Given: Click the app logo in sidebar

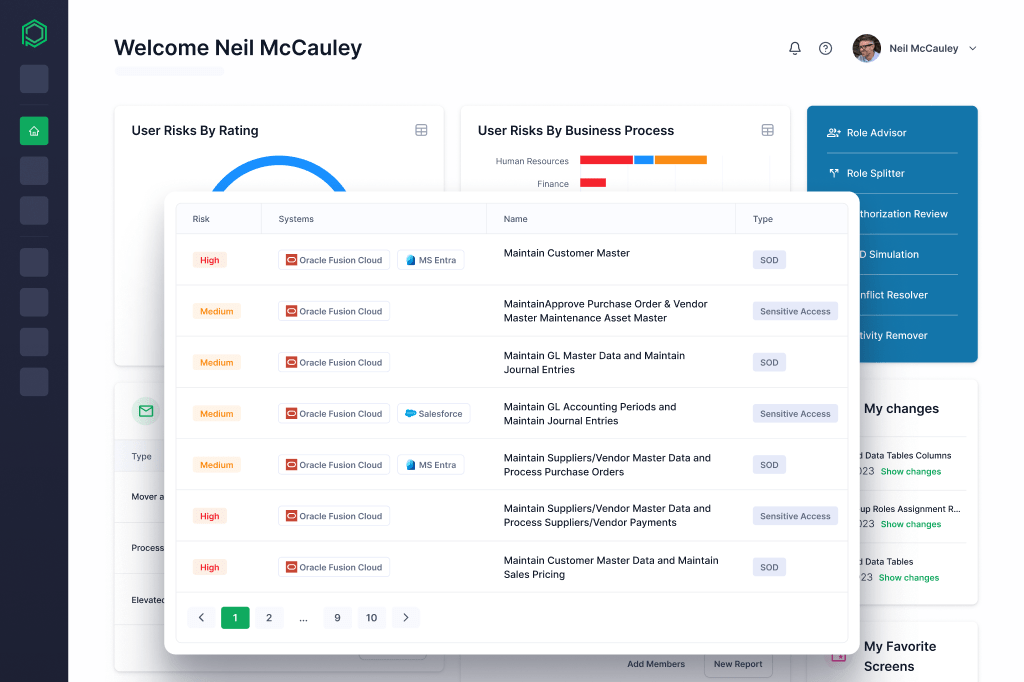Looking at the screenshot, I should tap(34, 34).
